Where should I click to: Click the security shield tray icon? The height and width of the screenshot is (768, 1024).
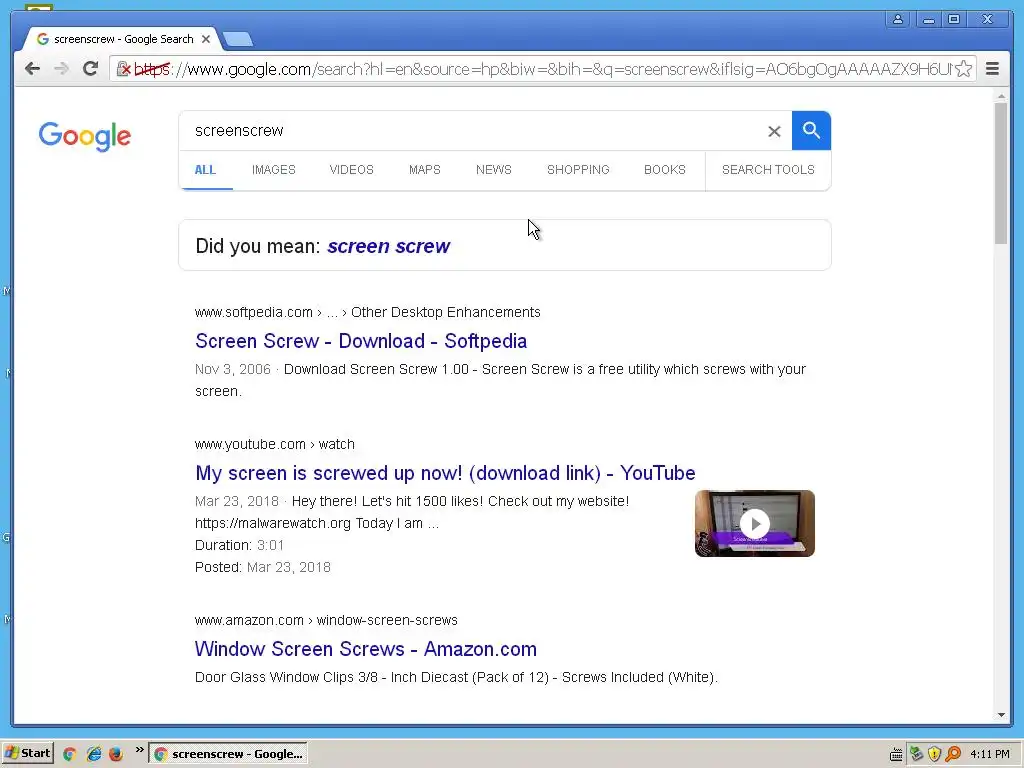(935, 754)
